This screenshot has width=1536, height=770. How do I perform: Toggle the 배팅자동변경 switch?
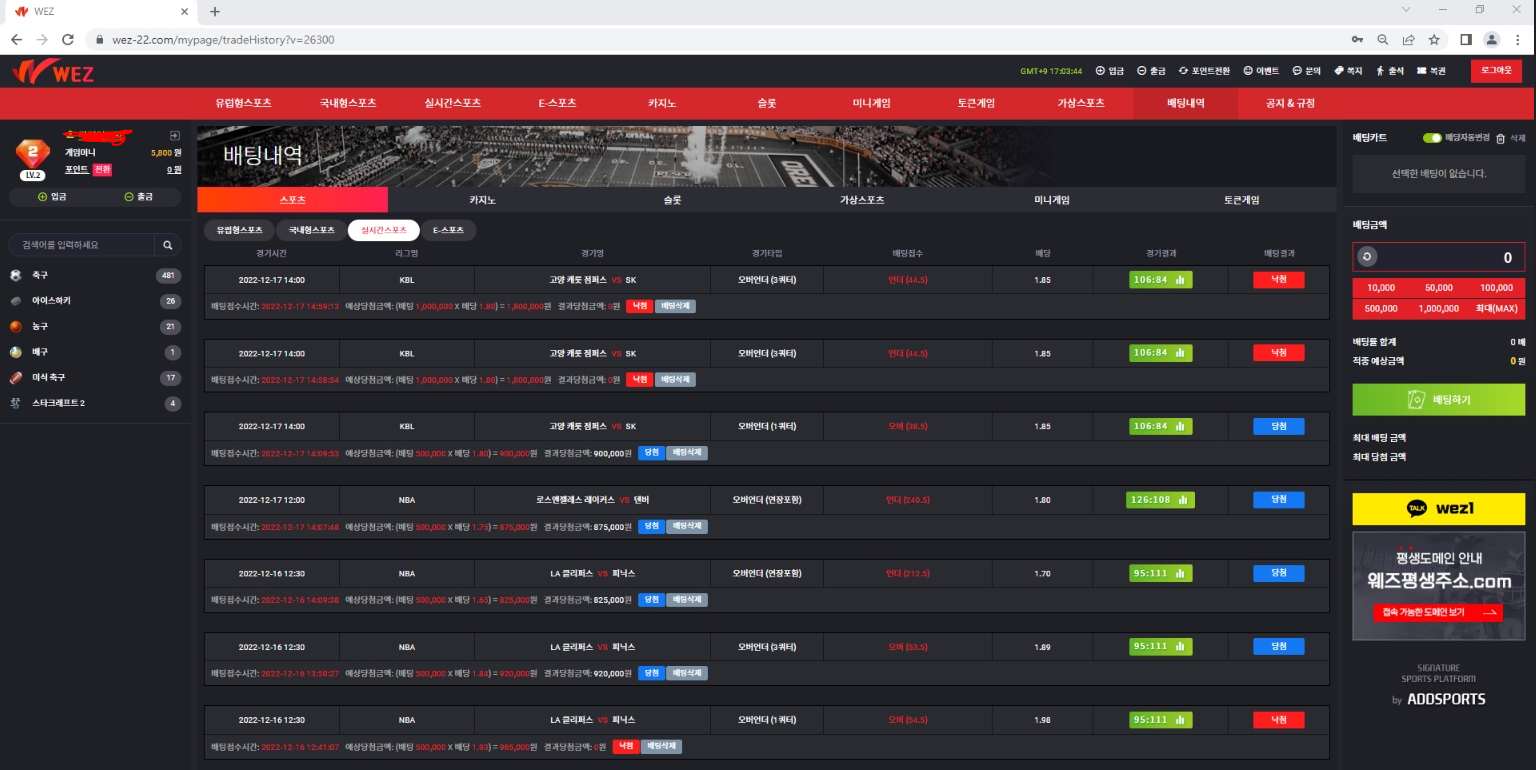click(x=1432, y=138)
